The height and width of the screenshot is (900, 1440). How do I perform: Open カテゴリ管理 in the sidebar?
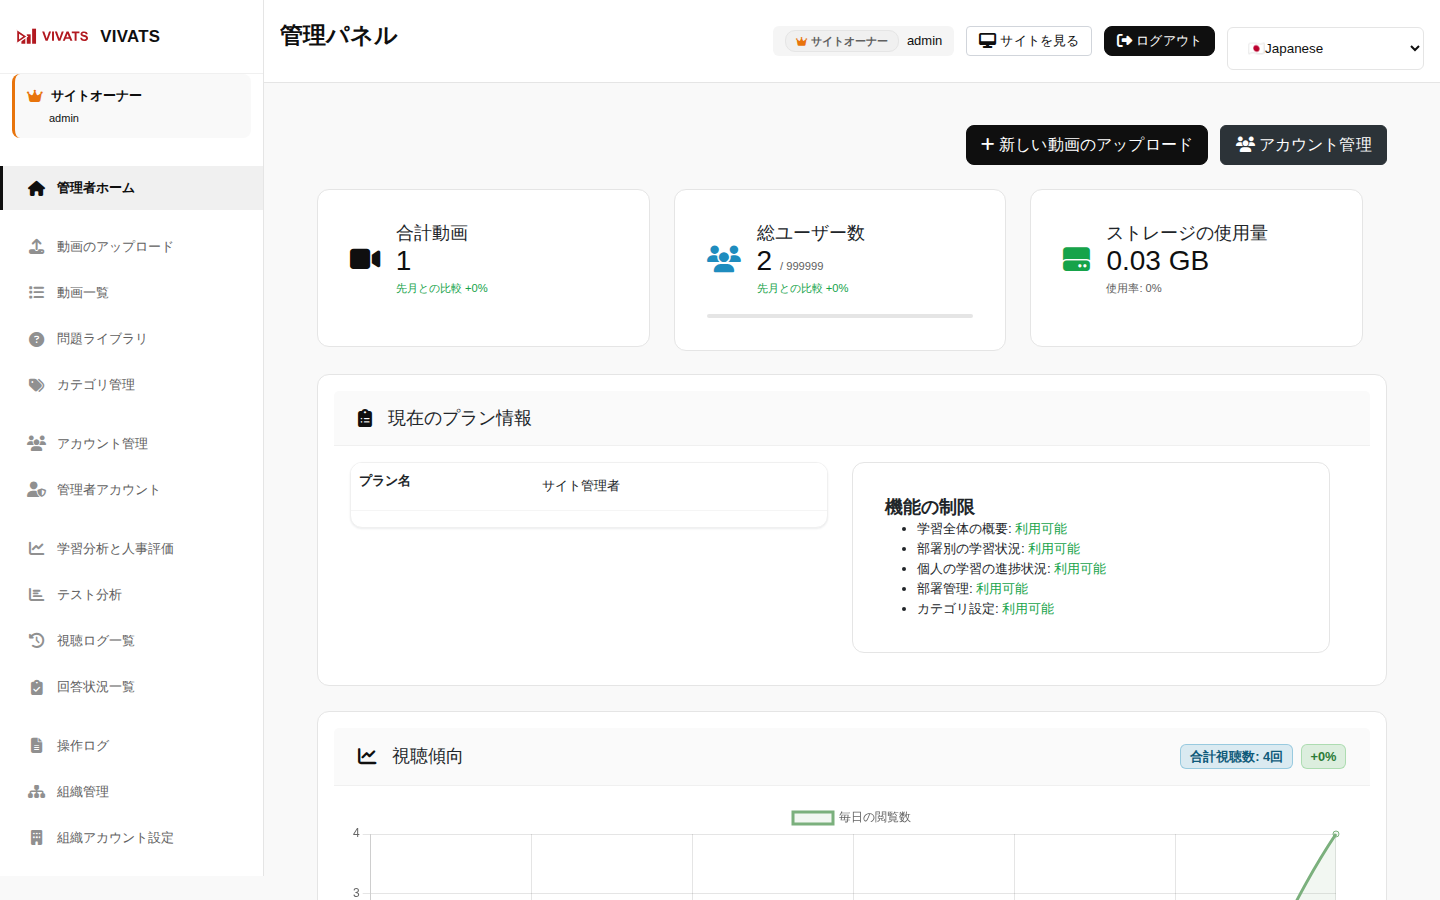[132, 385]
